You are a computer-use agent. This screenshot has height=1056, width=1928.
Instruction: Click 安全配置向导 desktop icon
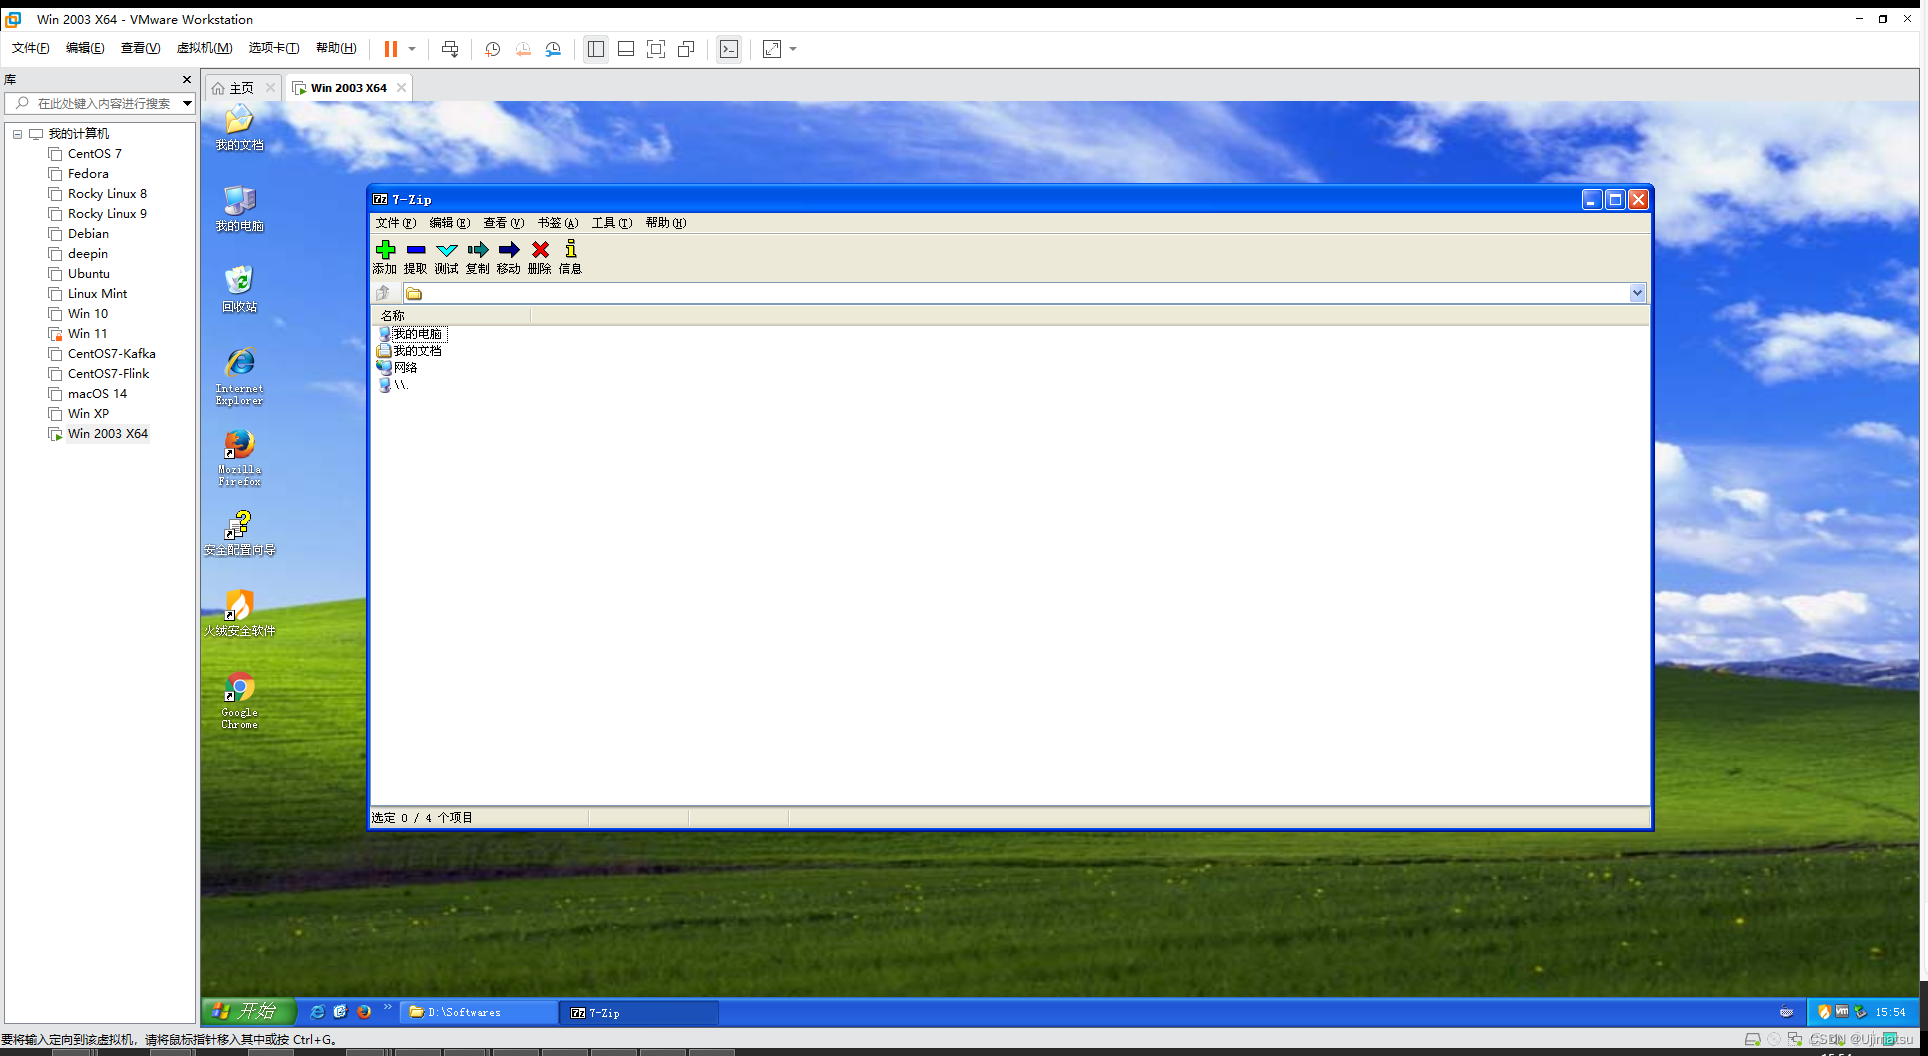pyautogui.click(x=239, y=533)
